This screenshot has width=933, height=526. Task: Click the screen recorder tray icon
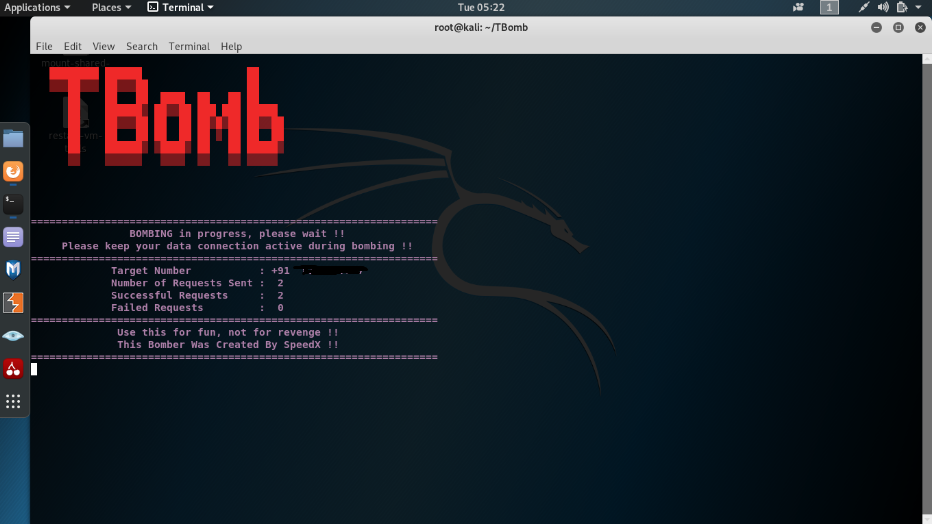click(799, 7)
